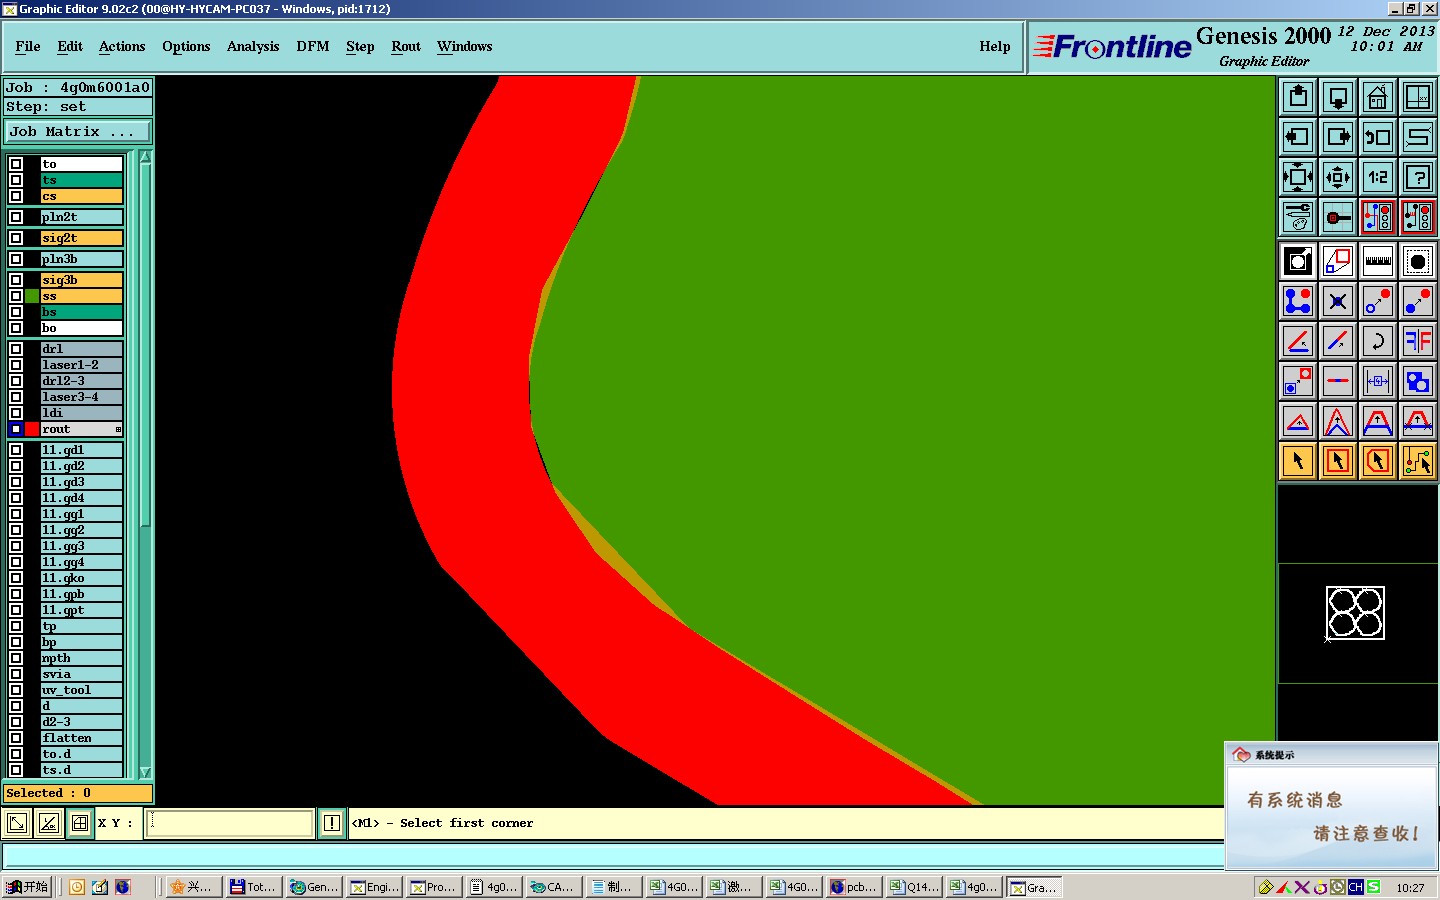Click the layer list scroll-down arrow
This screenshot has height=900, width=1440.
[145, 772]
